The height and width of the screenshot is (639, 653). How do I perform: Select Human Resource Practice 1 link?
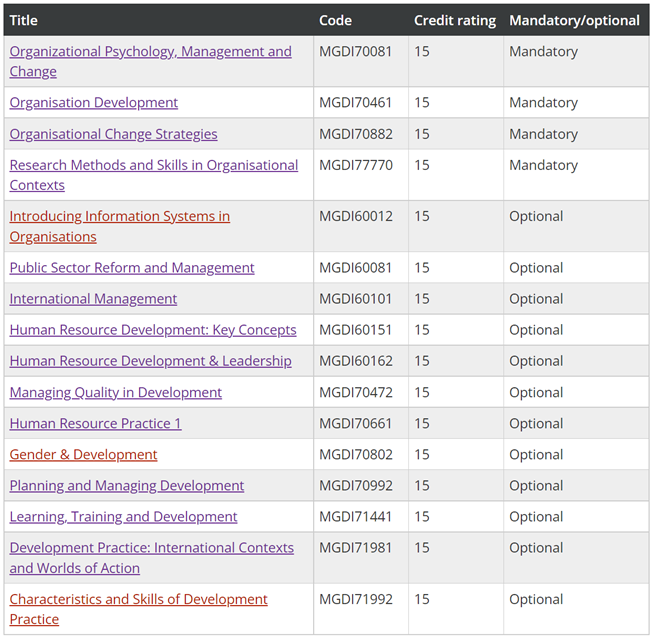click(x=95, y=424)
